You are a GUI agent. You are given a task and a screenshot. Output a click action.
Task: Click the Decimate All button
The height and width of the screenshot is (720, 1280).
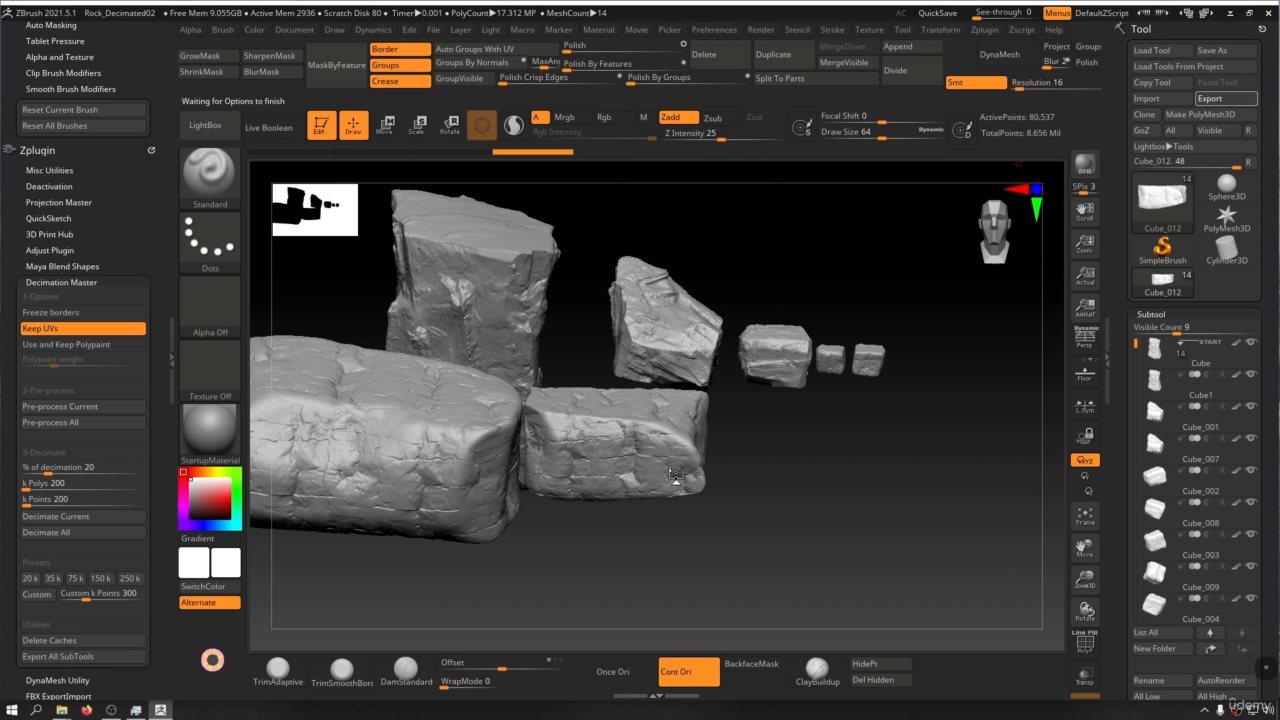point(84,532)
